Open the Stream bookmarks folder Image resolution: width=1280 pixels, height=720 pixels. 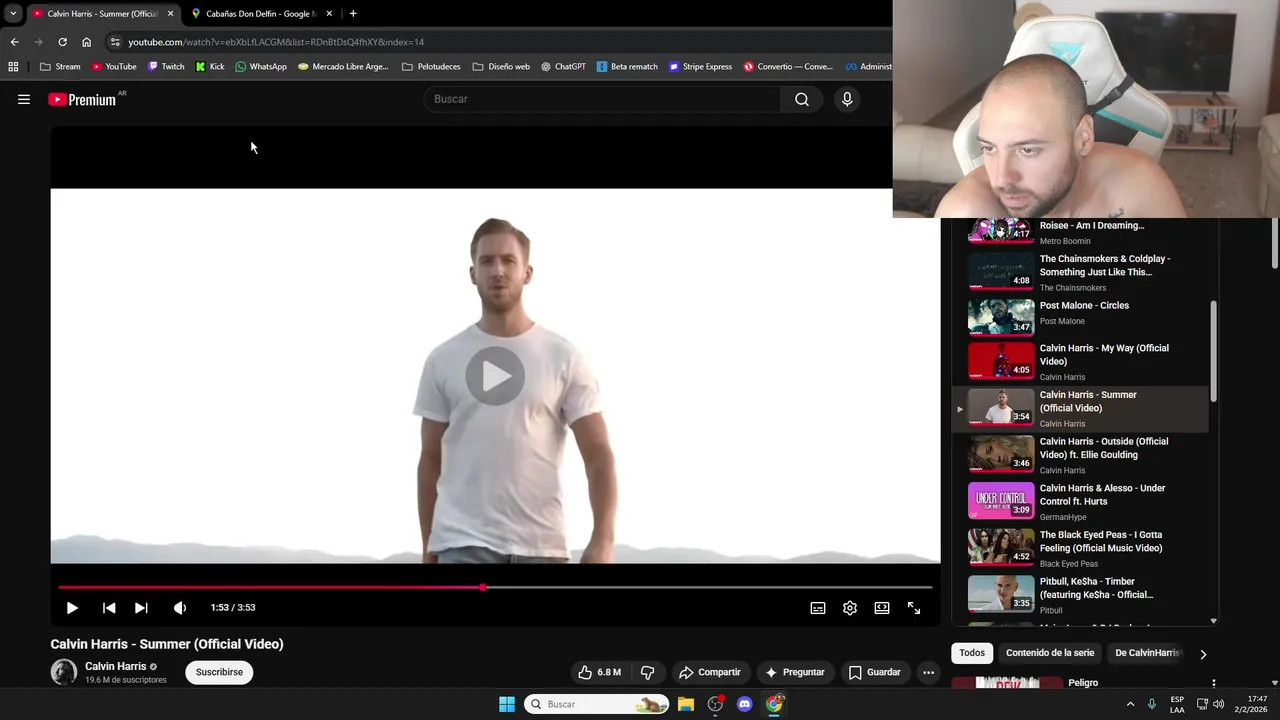tap(60, 67)
